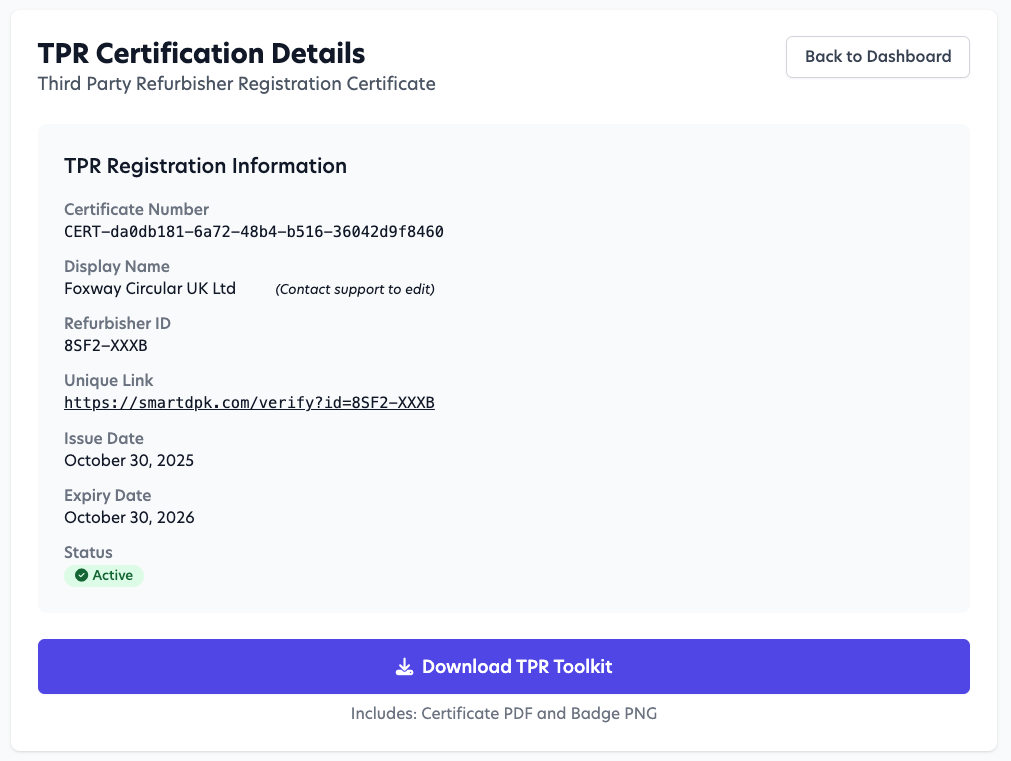Click the Expiry Date October 30 2026 value
The image size is (1011, 761).
click(129, 517)
